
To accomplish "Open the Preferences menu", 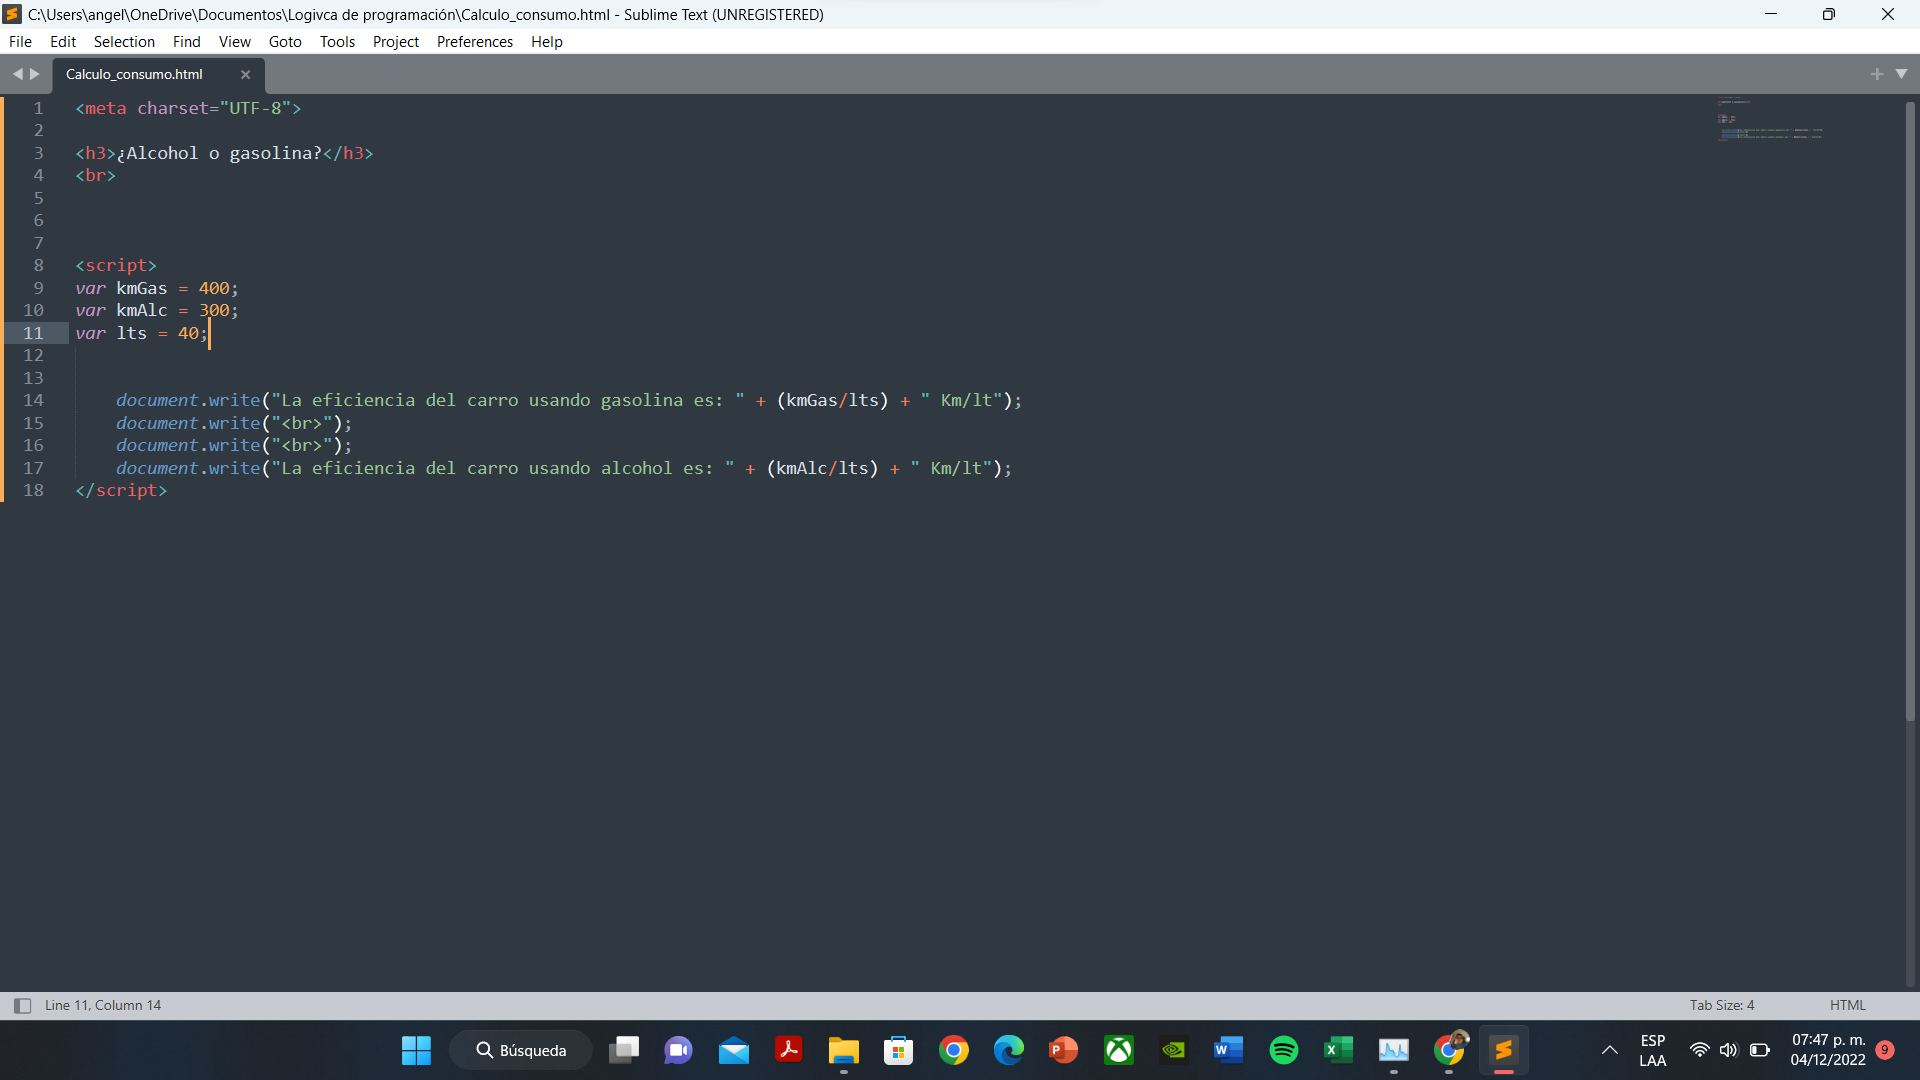I will [474, 41].
